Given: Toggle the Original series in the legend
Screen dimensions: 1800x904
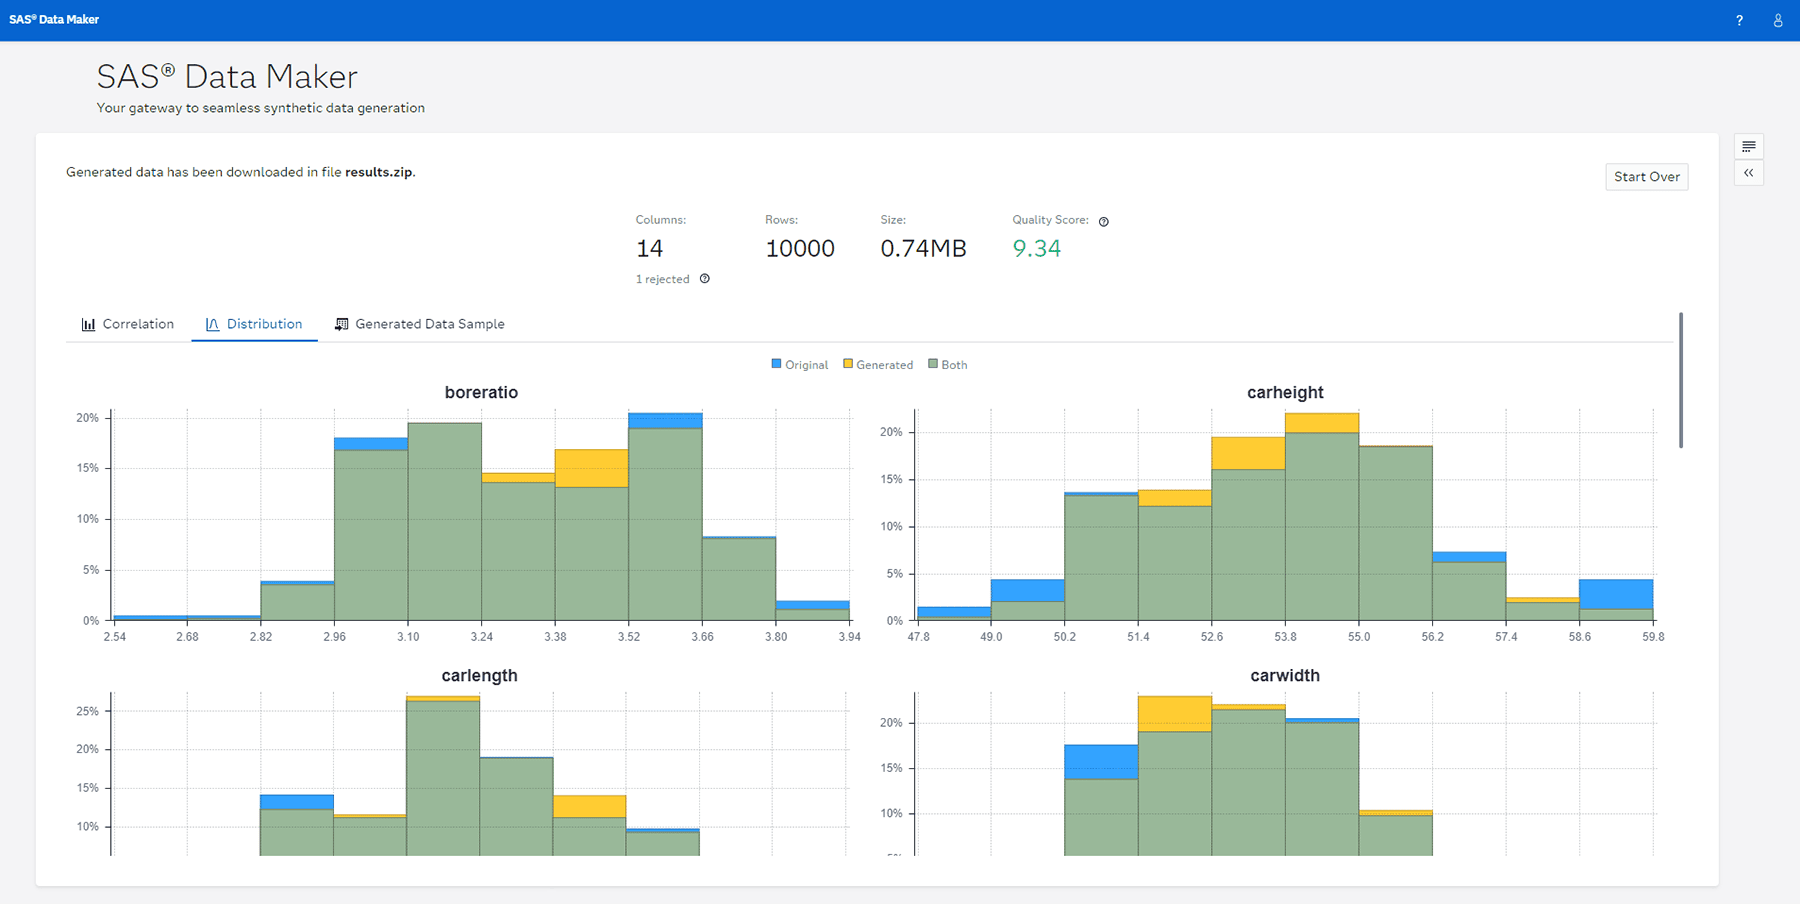Looking at the screenshot, I should tap(800, 364).
